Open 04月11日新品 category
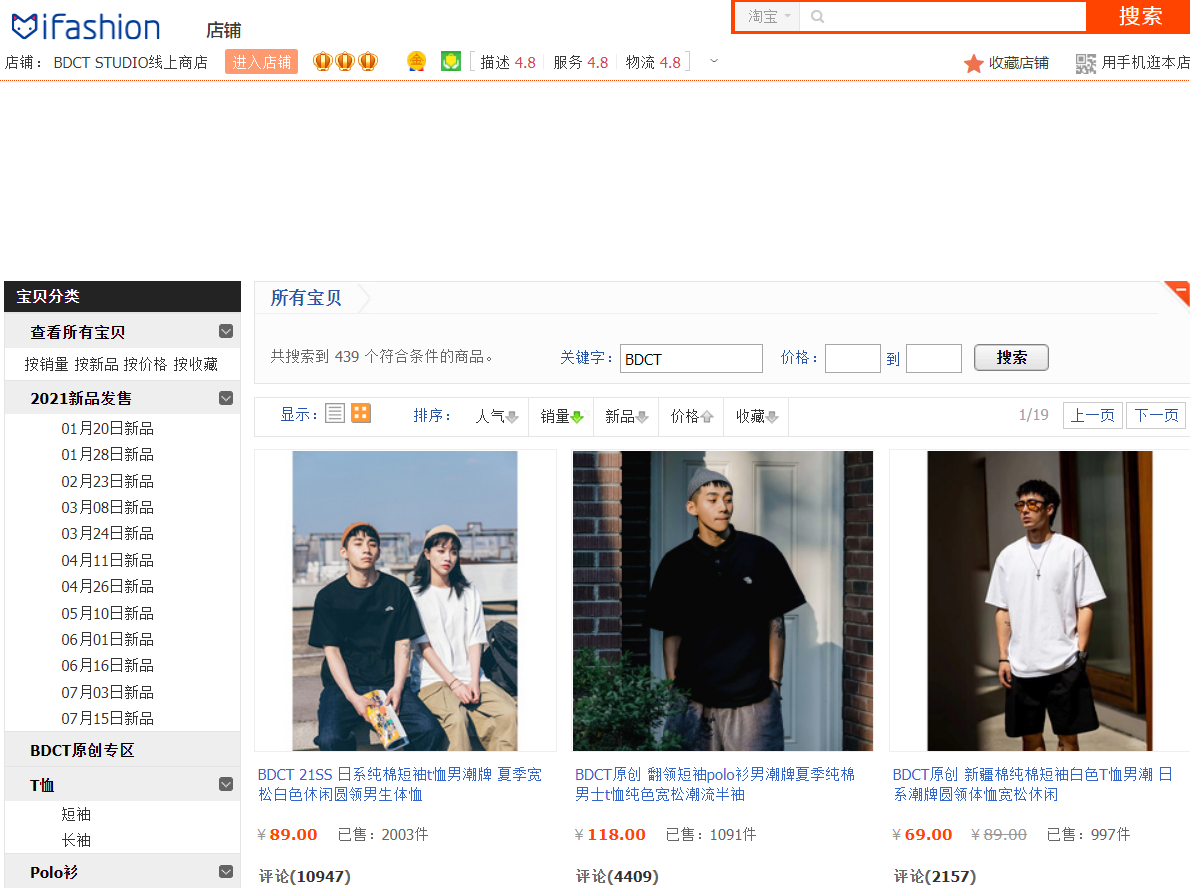This screenshot has width=1190, height=888. [107, 560]
